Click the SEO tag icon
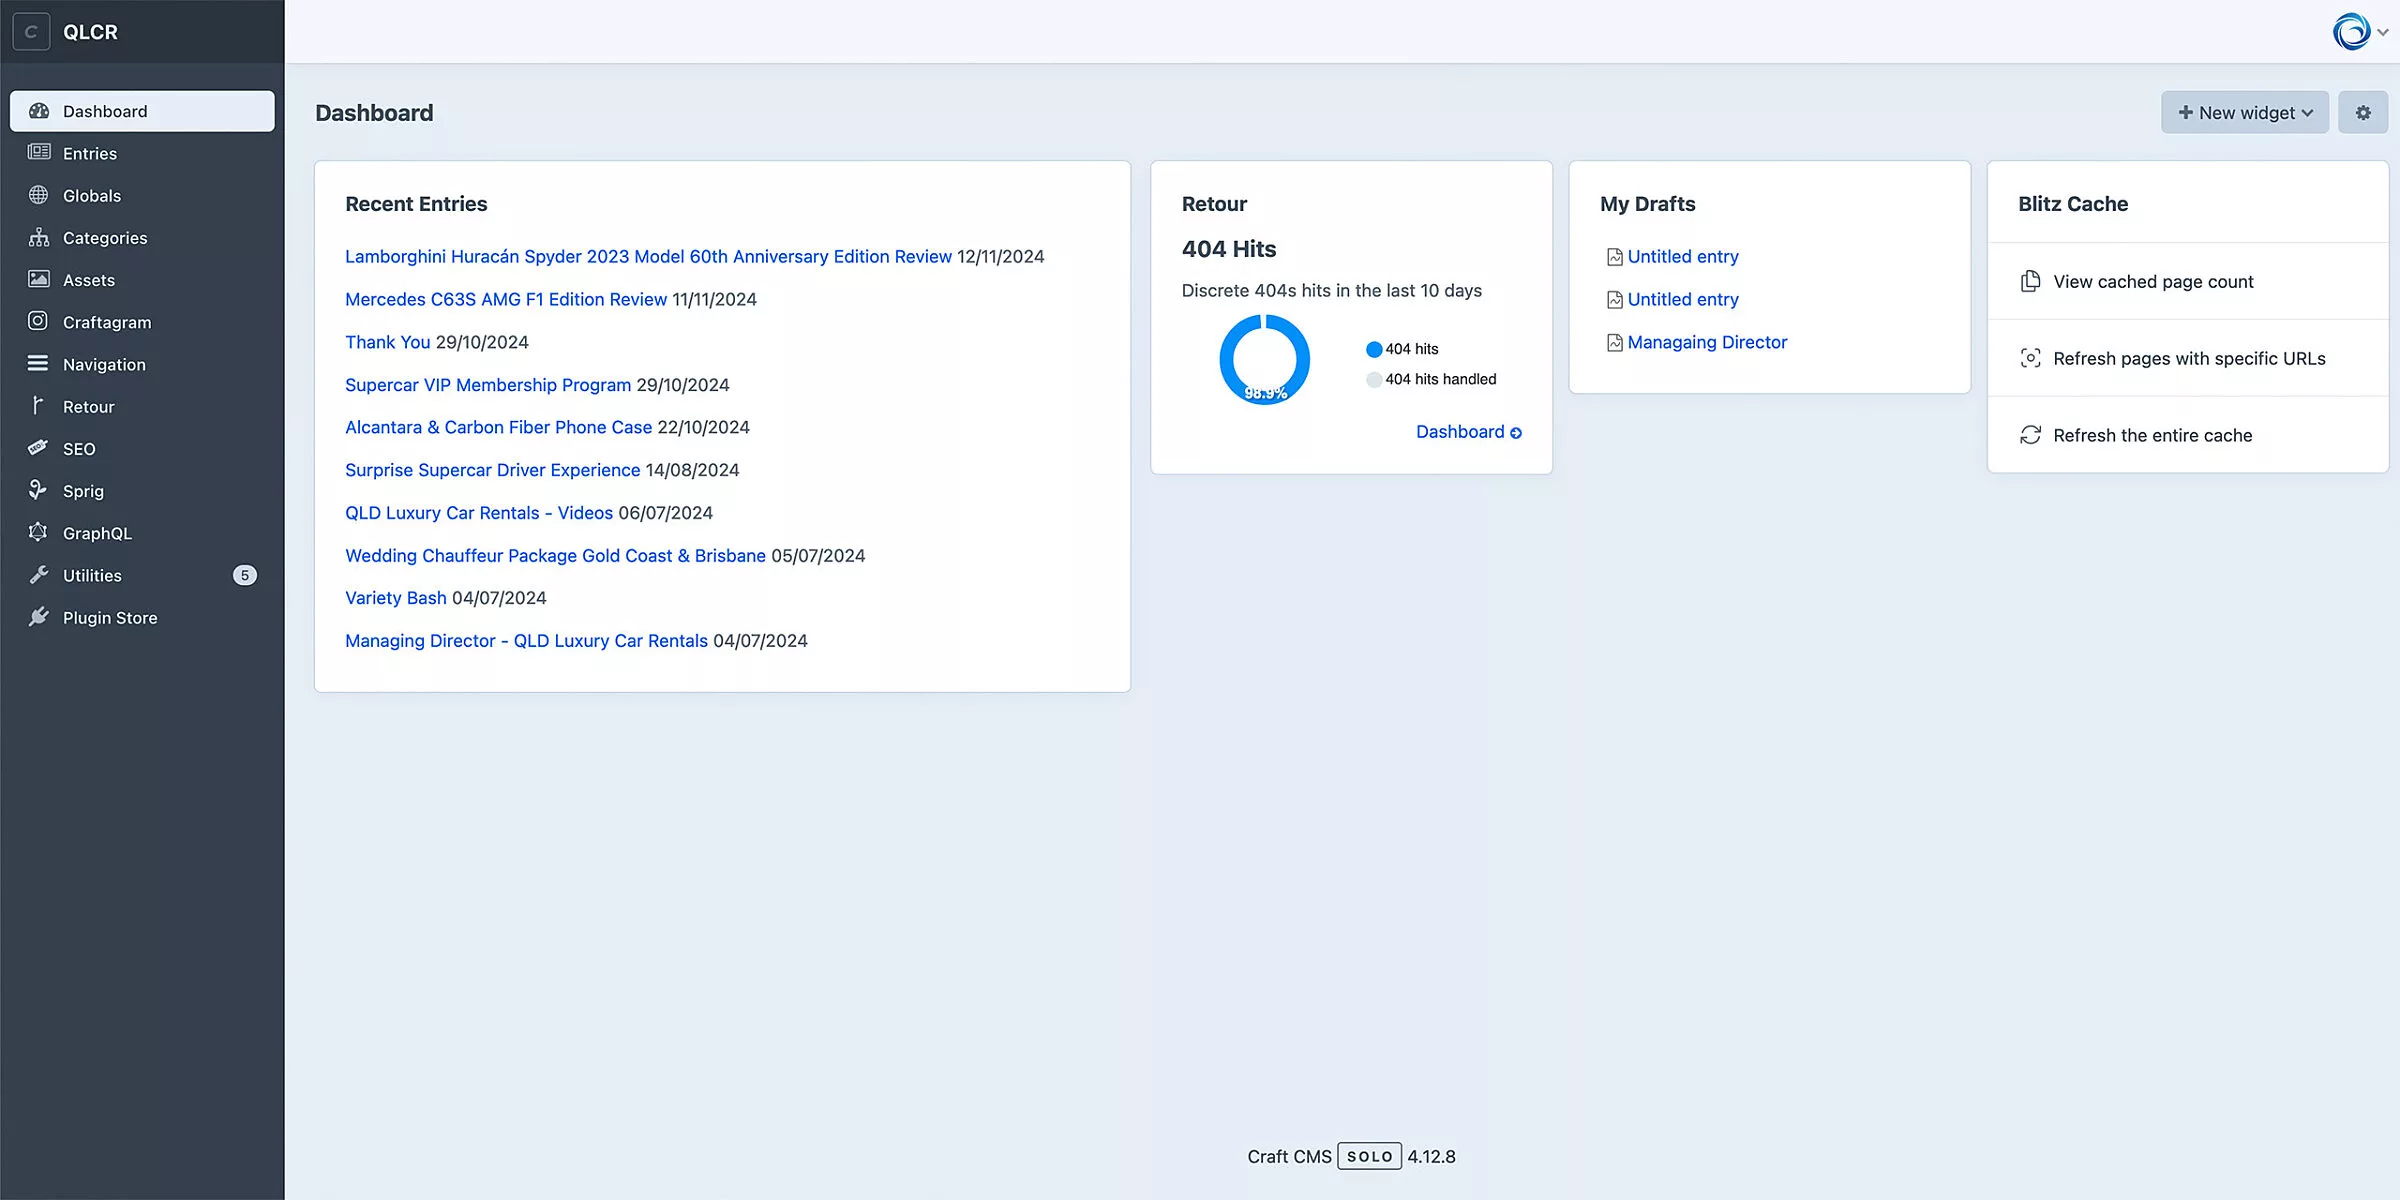 [38, 448]
